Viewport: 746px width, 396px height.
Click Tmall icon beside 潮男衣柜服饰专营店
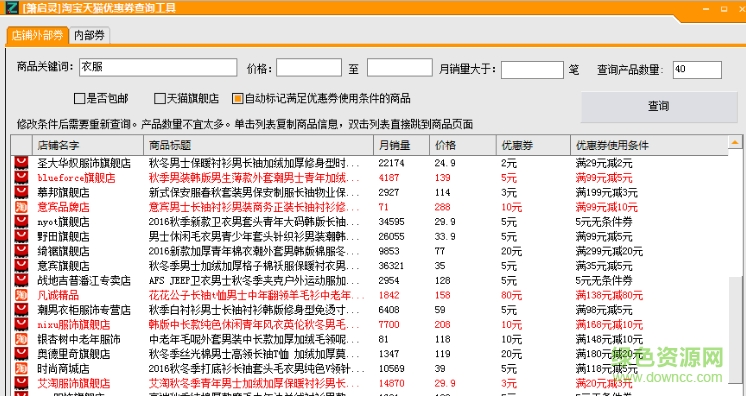pyautogui.click(x=21, y=310)
